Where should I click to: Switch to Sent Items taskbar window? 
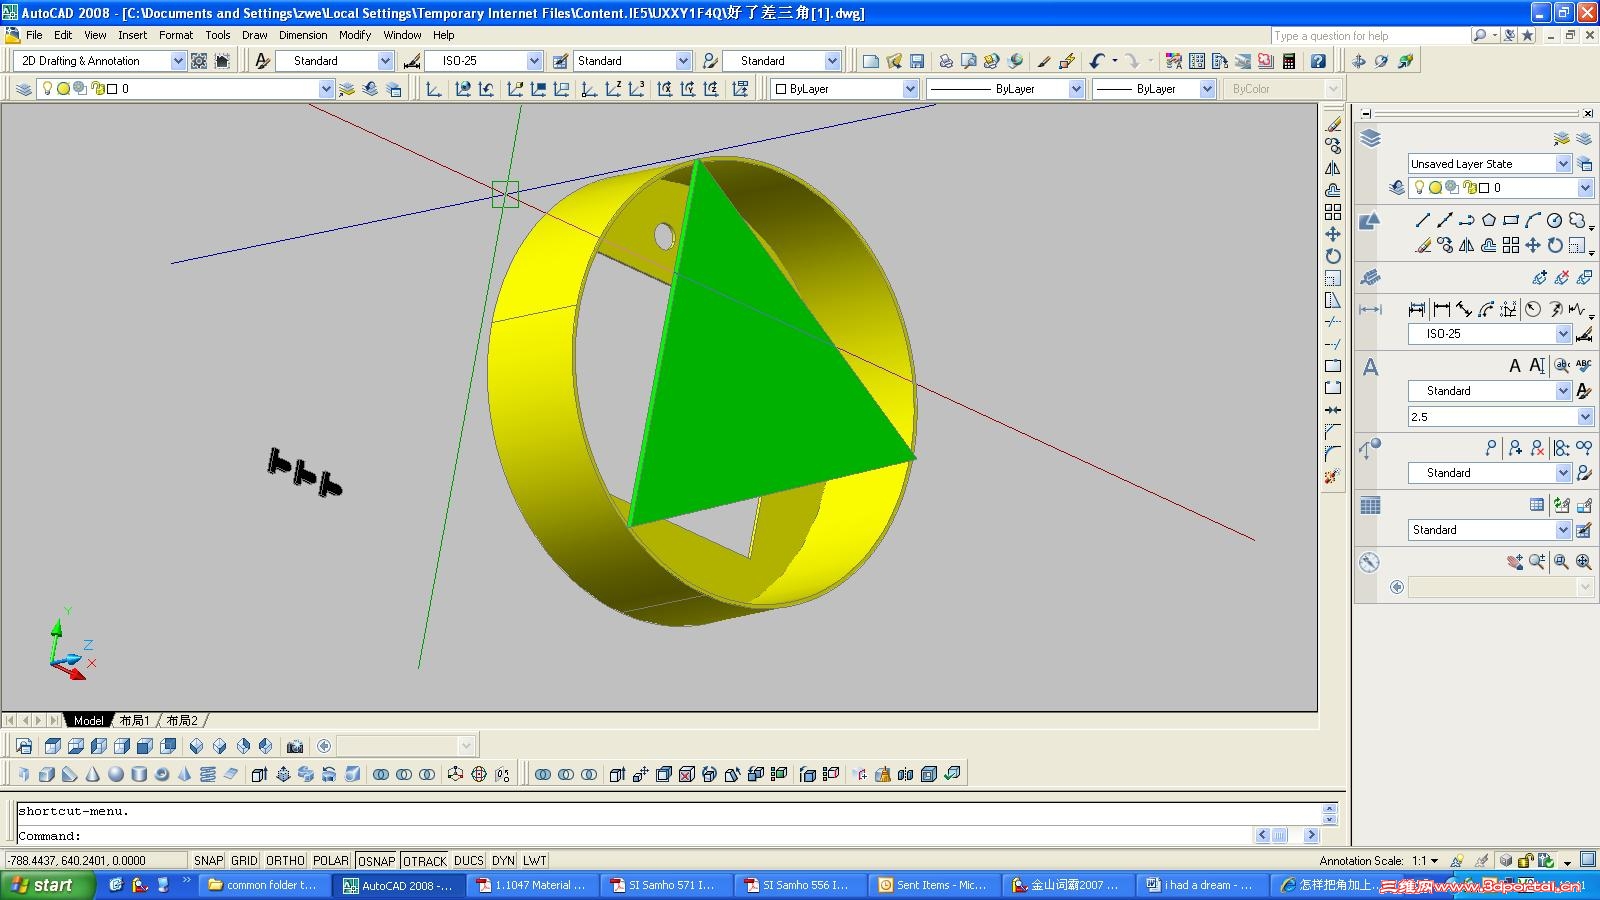point(932,885)
